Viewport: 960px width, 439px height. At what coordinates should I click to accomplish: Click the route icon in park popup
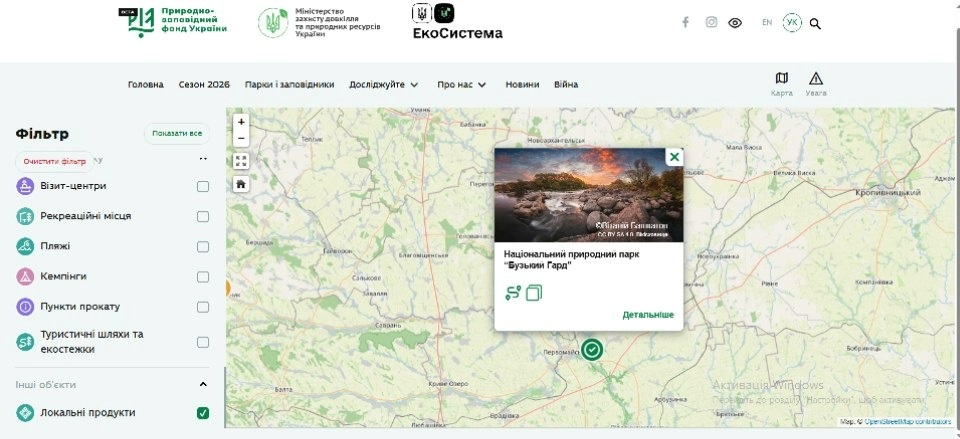(513, 293)
